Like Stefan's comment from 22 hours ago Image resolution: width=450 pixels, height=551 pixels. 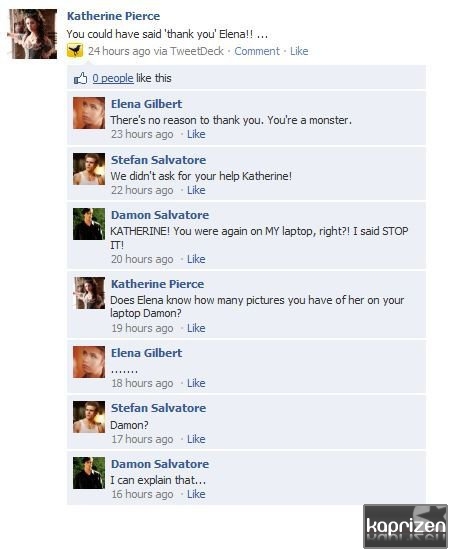pos(196,190)
